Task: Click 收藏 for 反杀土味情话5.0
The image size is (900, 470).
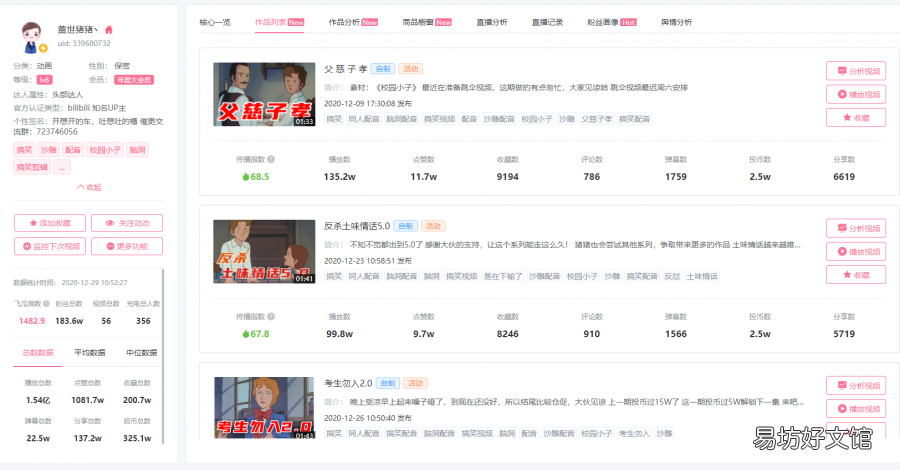Action: click(x=856, y=275)
